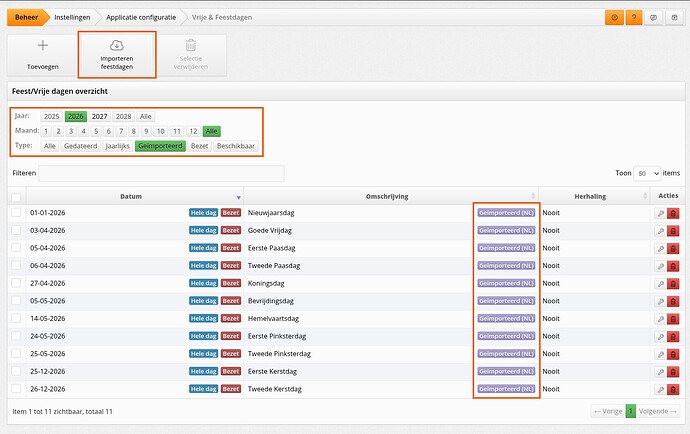The width and height of the screenshot is (690, 434).
Task: Click the orange clock icon in top bar
Action: click(x=613, y=17)
